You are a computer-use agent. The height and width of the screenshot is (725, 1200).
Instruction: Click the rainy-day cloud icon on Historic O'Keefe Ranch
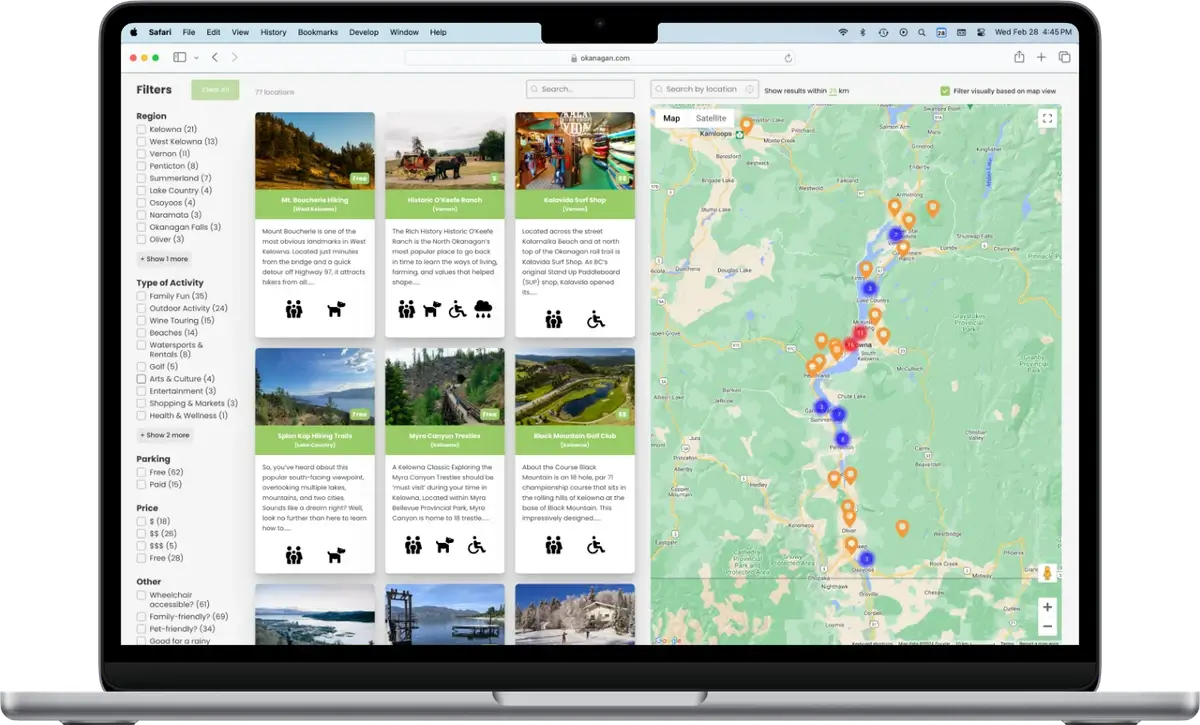pyautogui.click(x=483, y=309)
